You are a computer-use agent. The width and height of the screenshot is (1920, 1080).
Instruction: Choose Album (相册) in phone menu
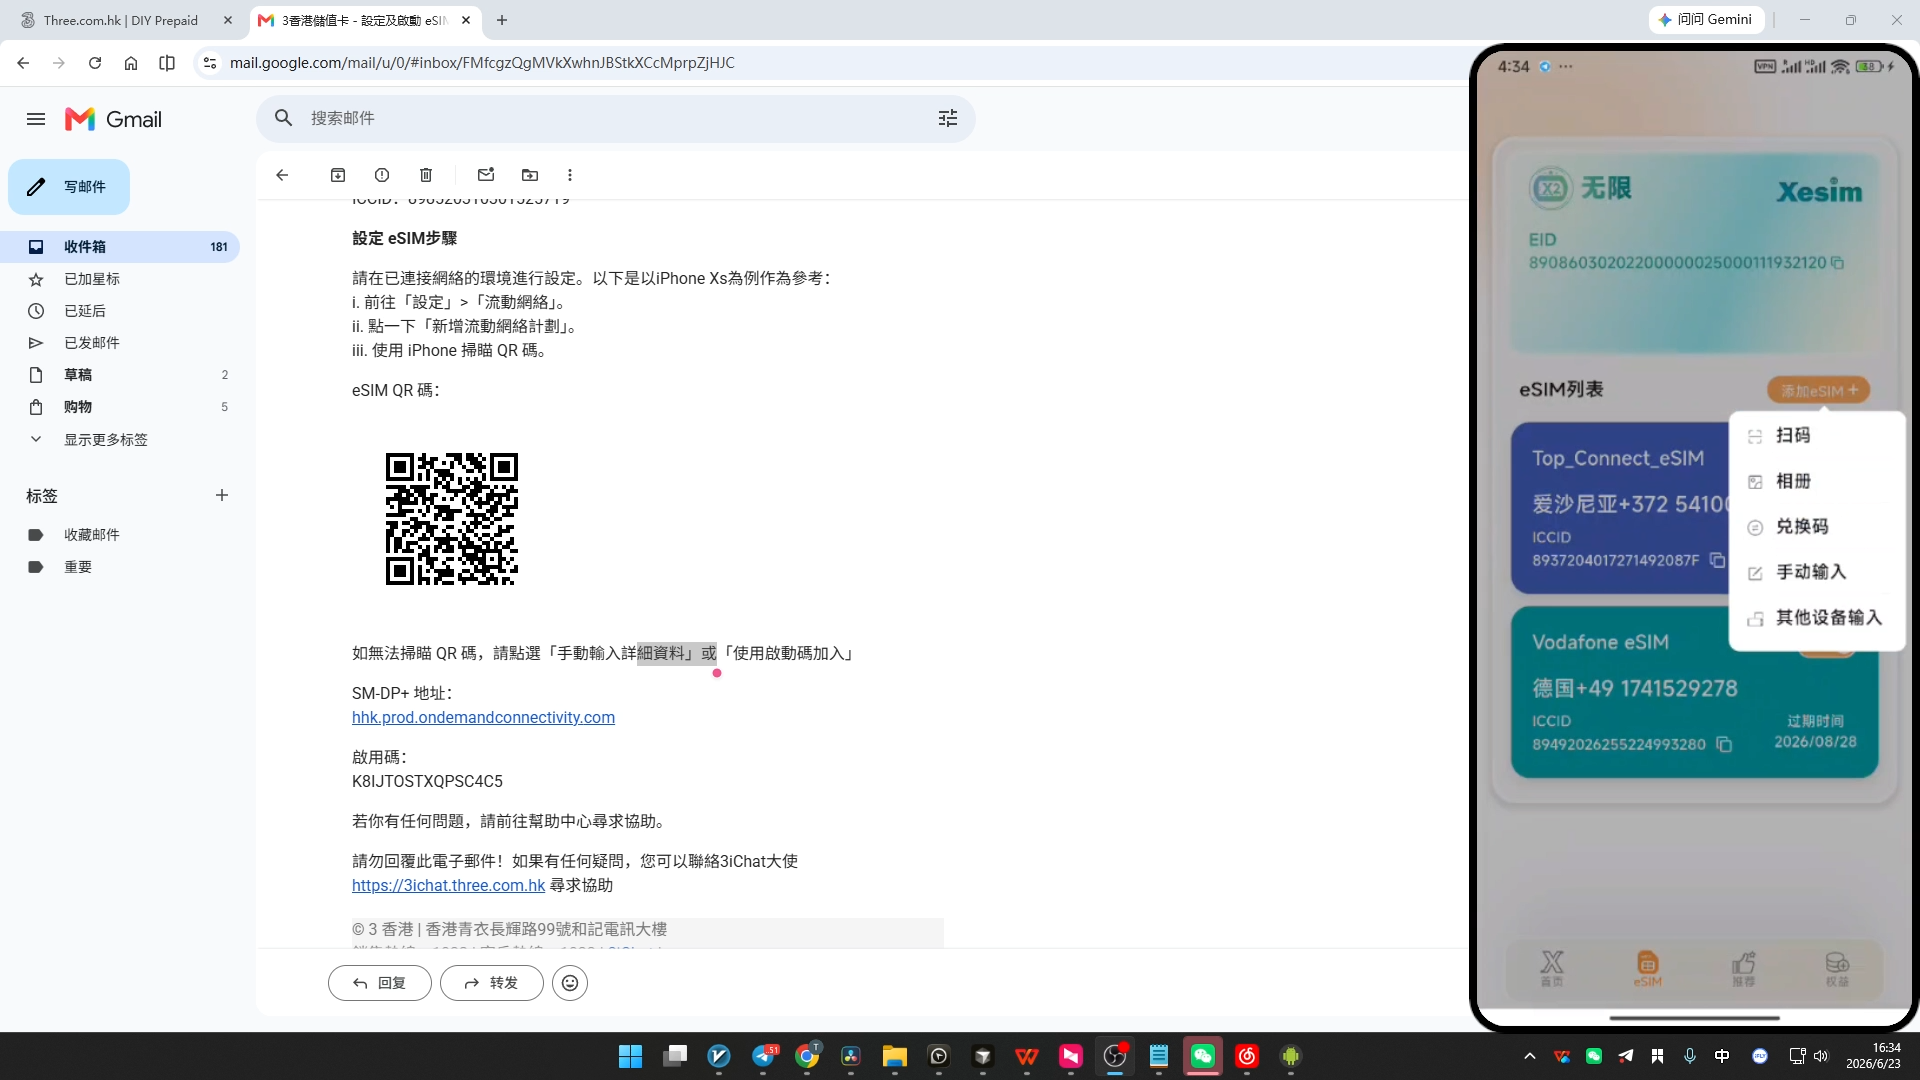click(x=1817, y=481)
